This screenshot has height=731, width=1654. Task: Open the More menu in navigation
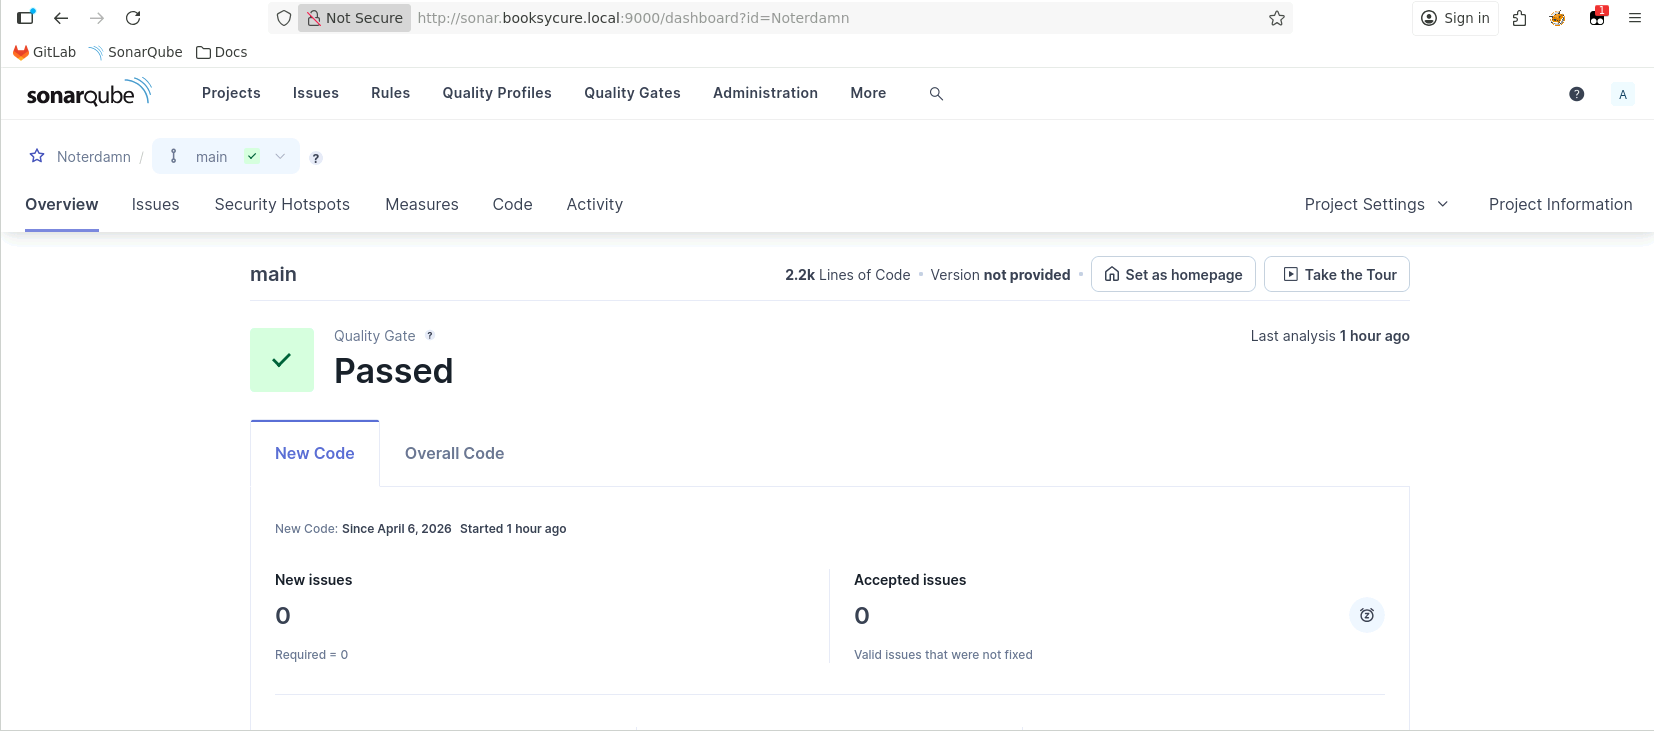pos(868,93)
